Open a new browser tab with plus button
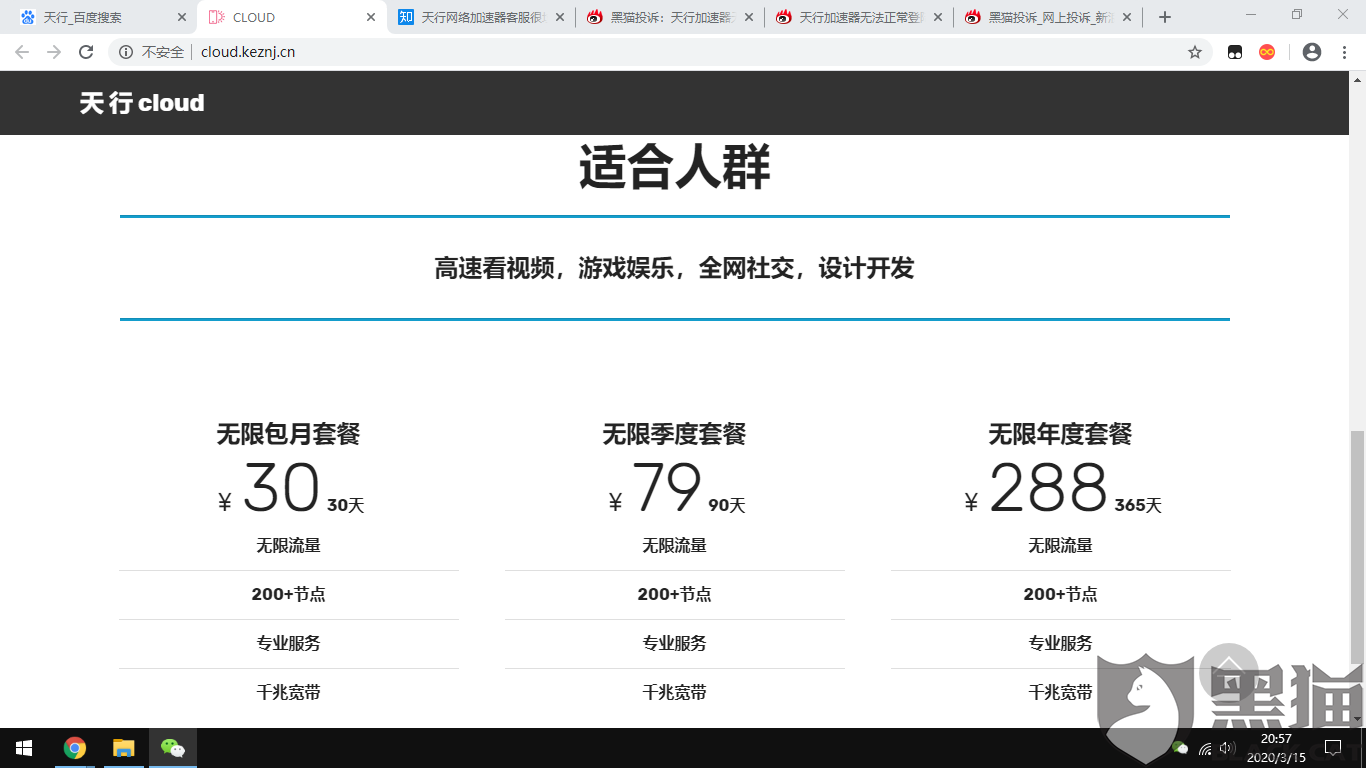This screenshot has height=768, width=1366. 1163,16
